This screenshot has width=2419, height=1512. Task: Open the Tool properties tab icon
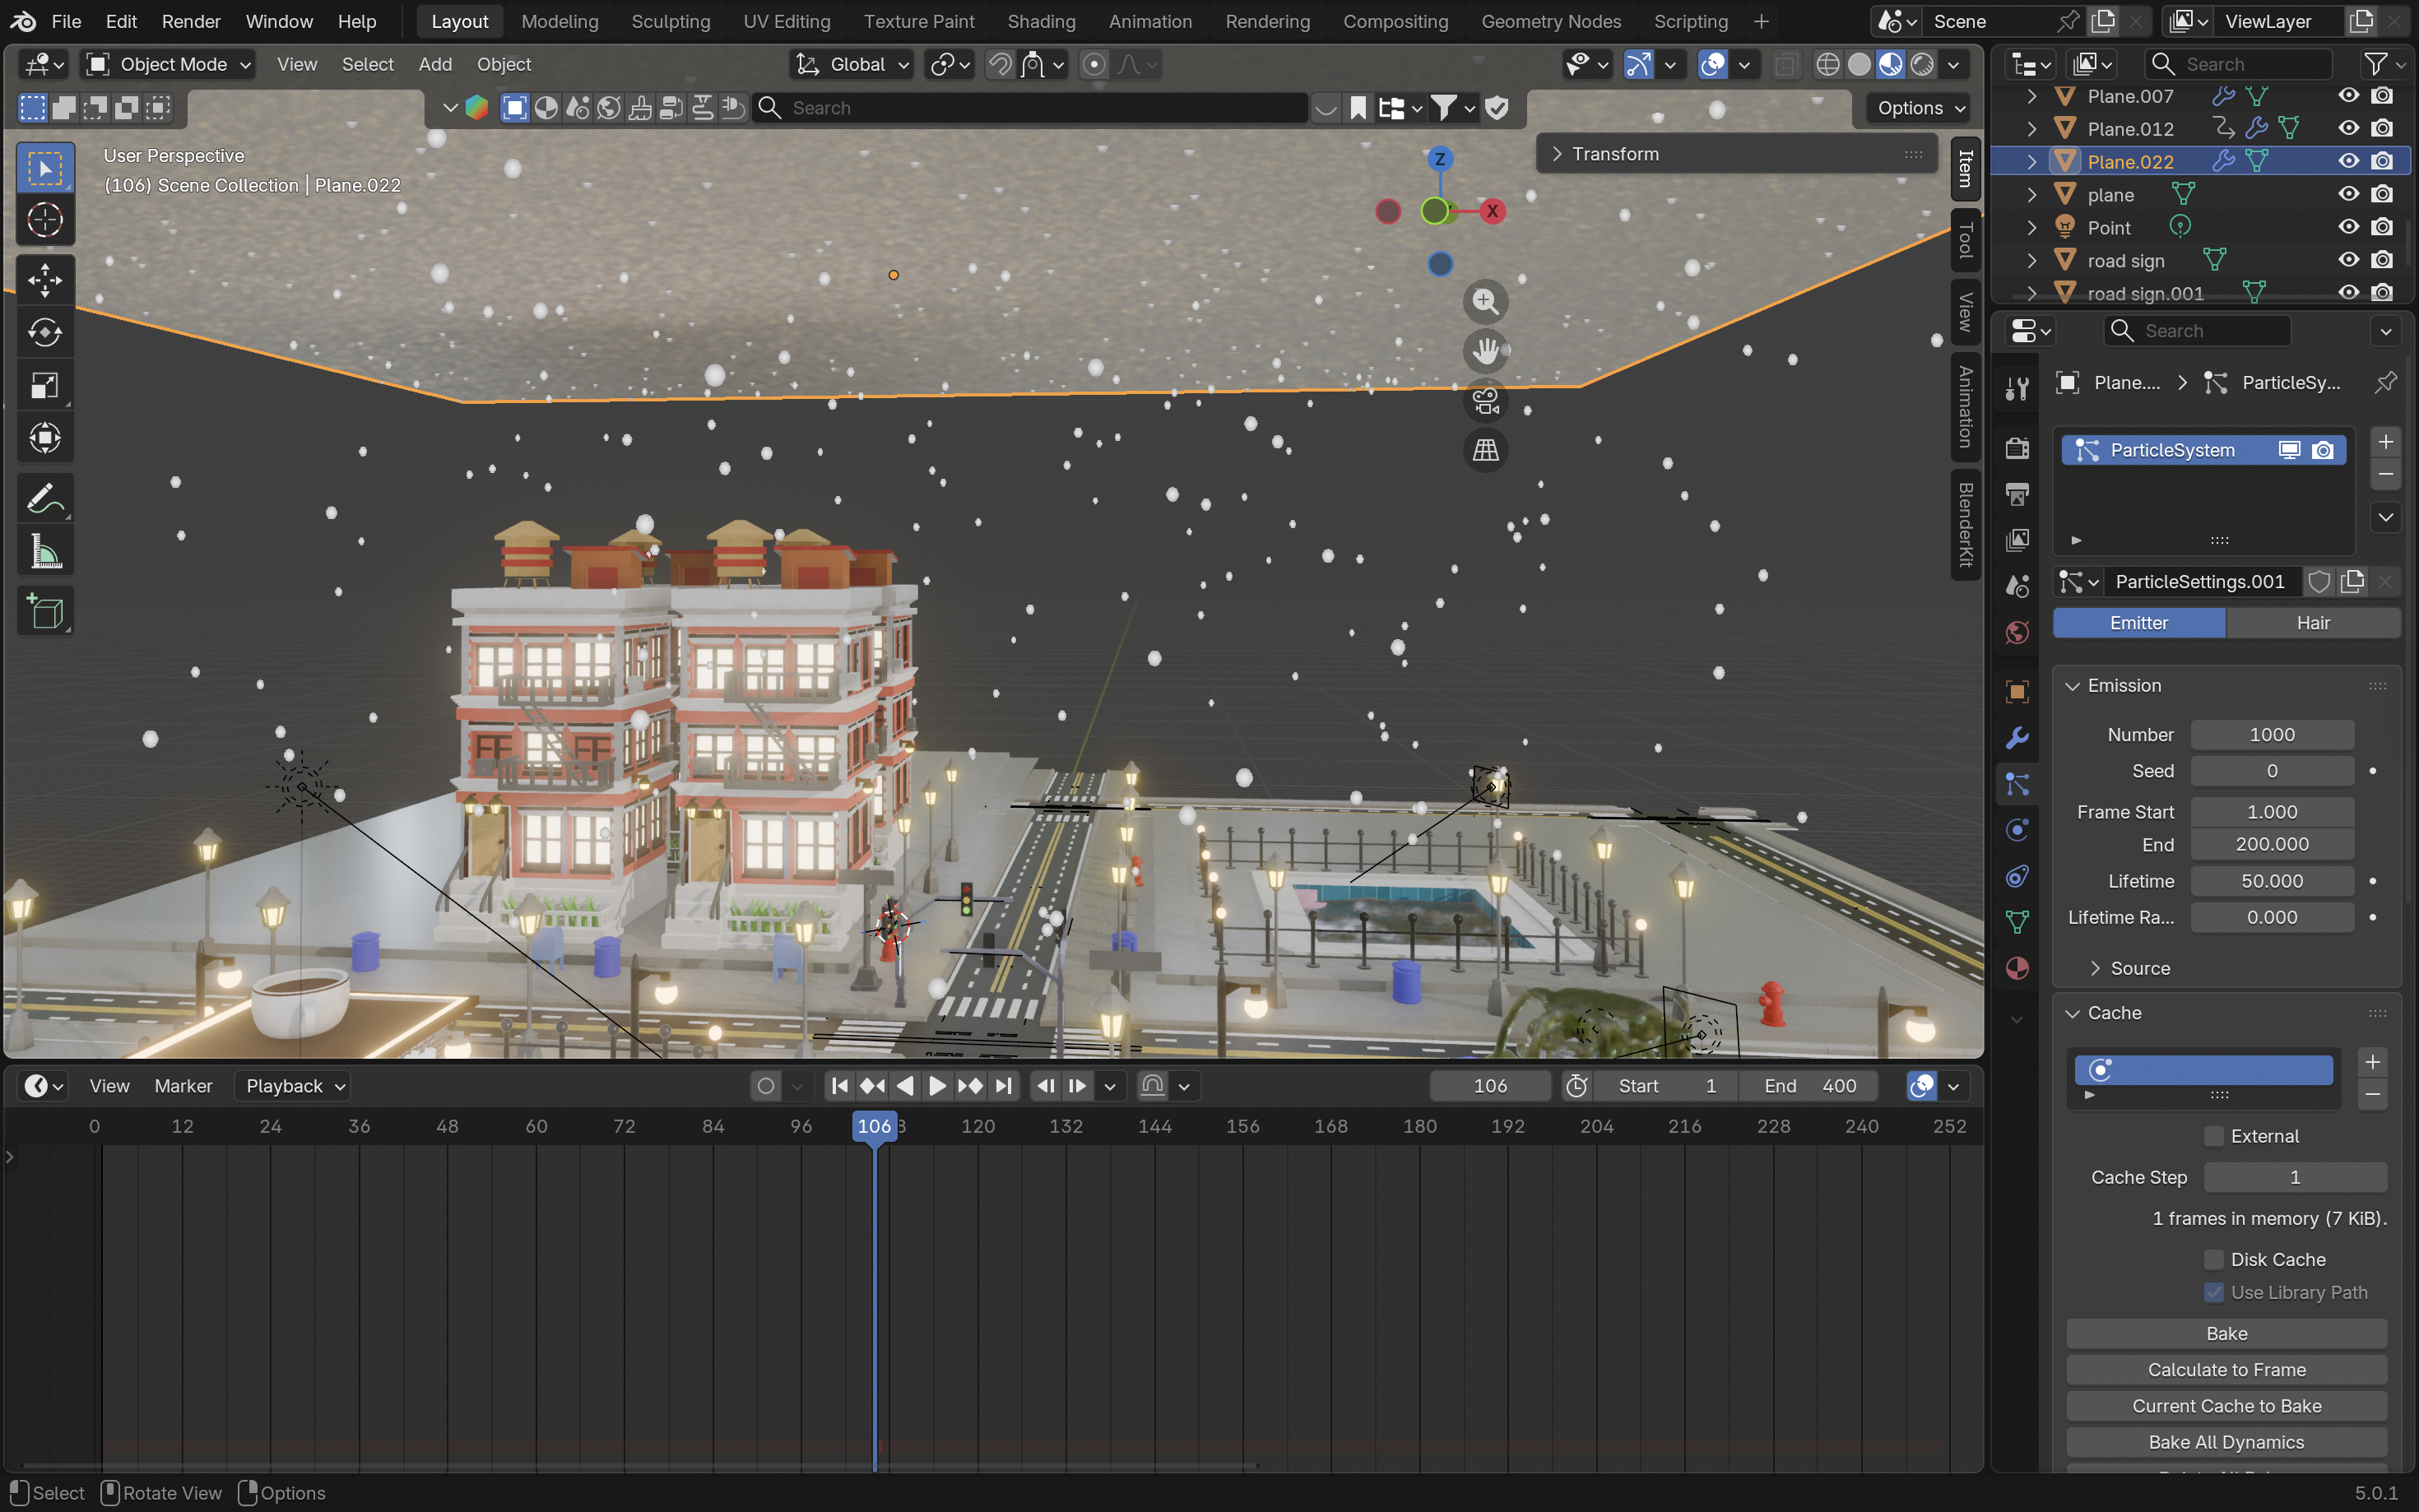coord(2017,388)
